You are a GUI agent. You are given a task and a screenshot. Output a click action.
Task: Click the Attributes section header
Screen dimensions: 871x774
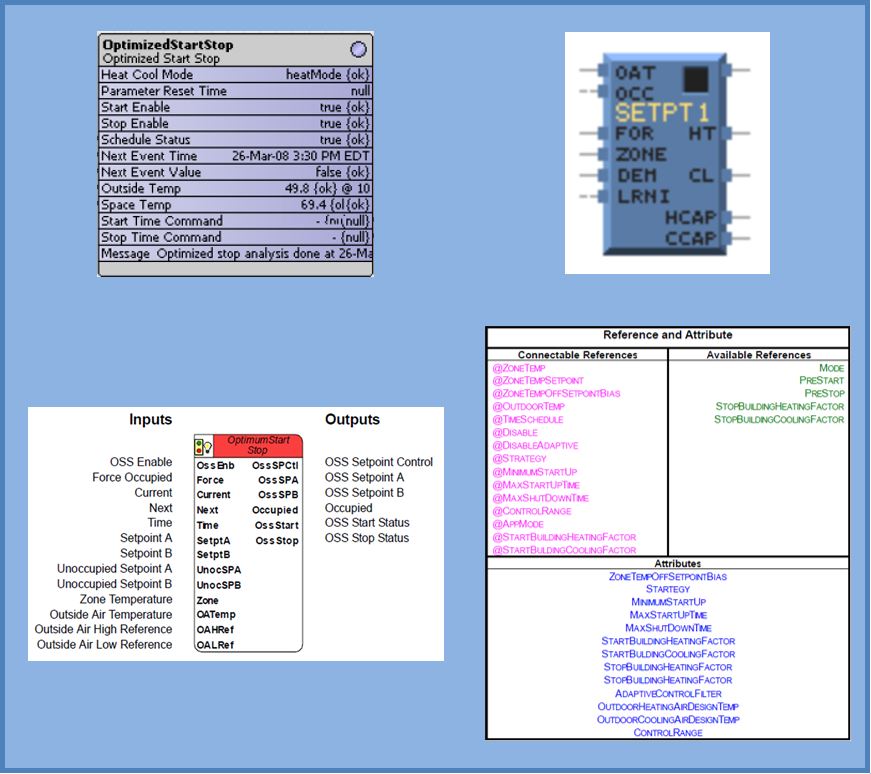pos(668,564)
